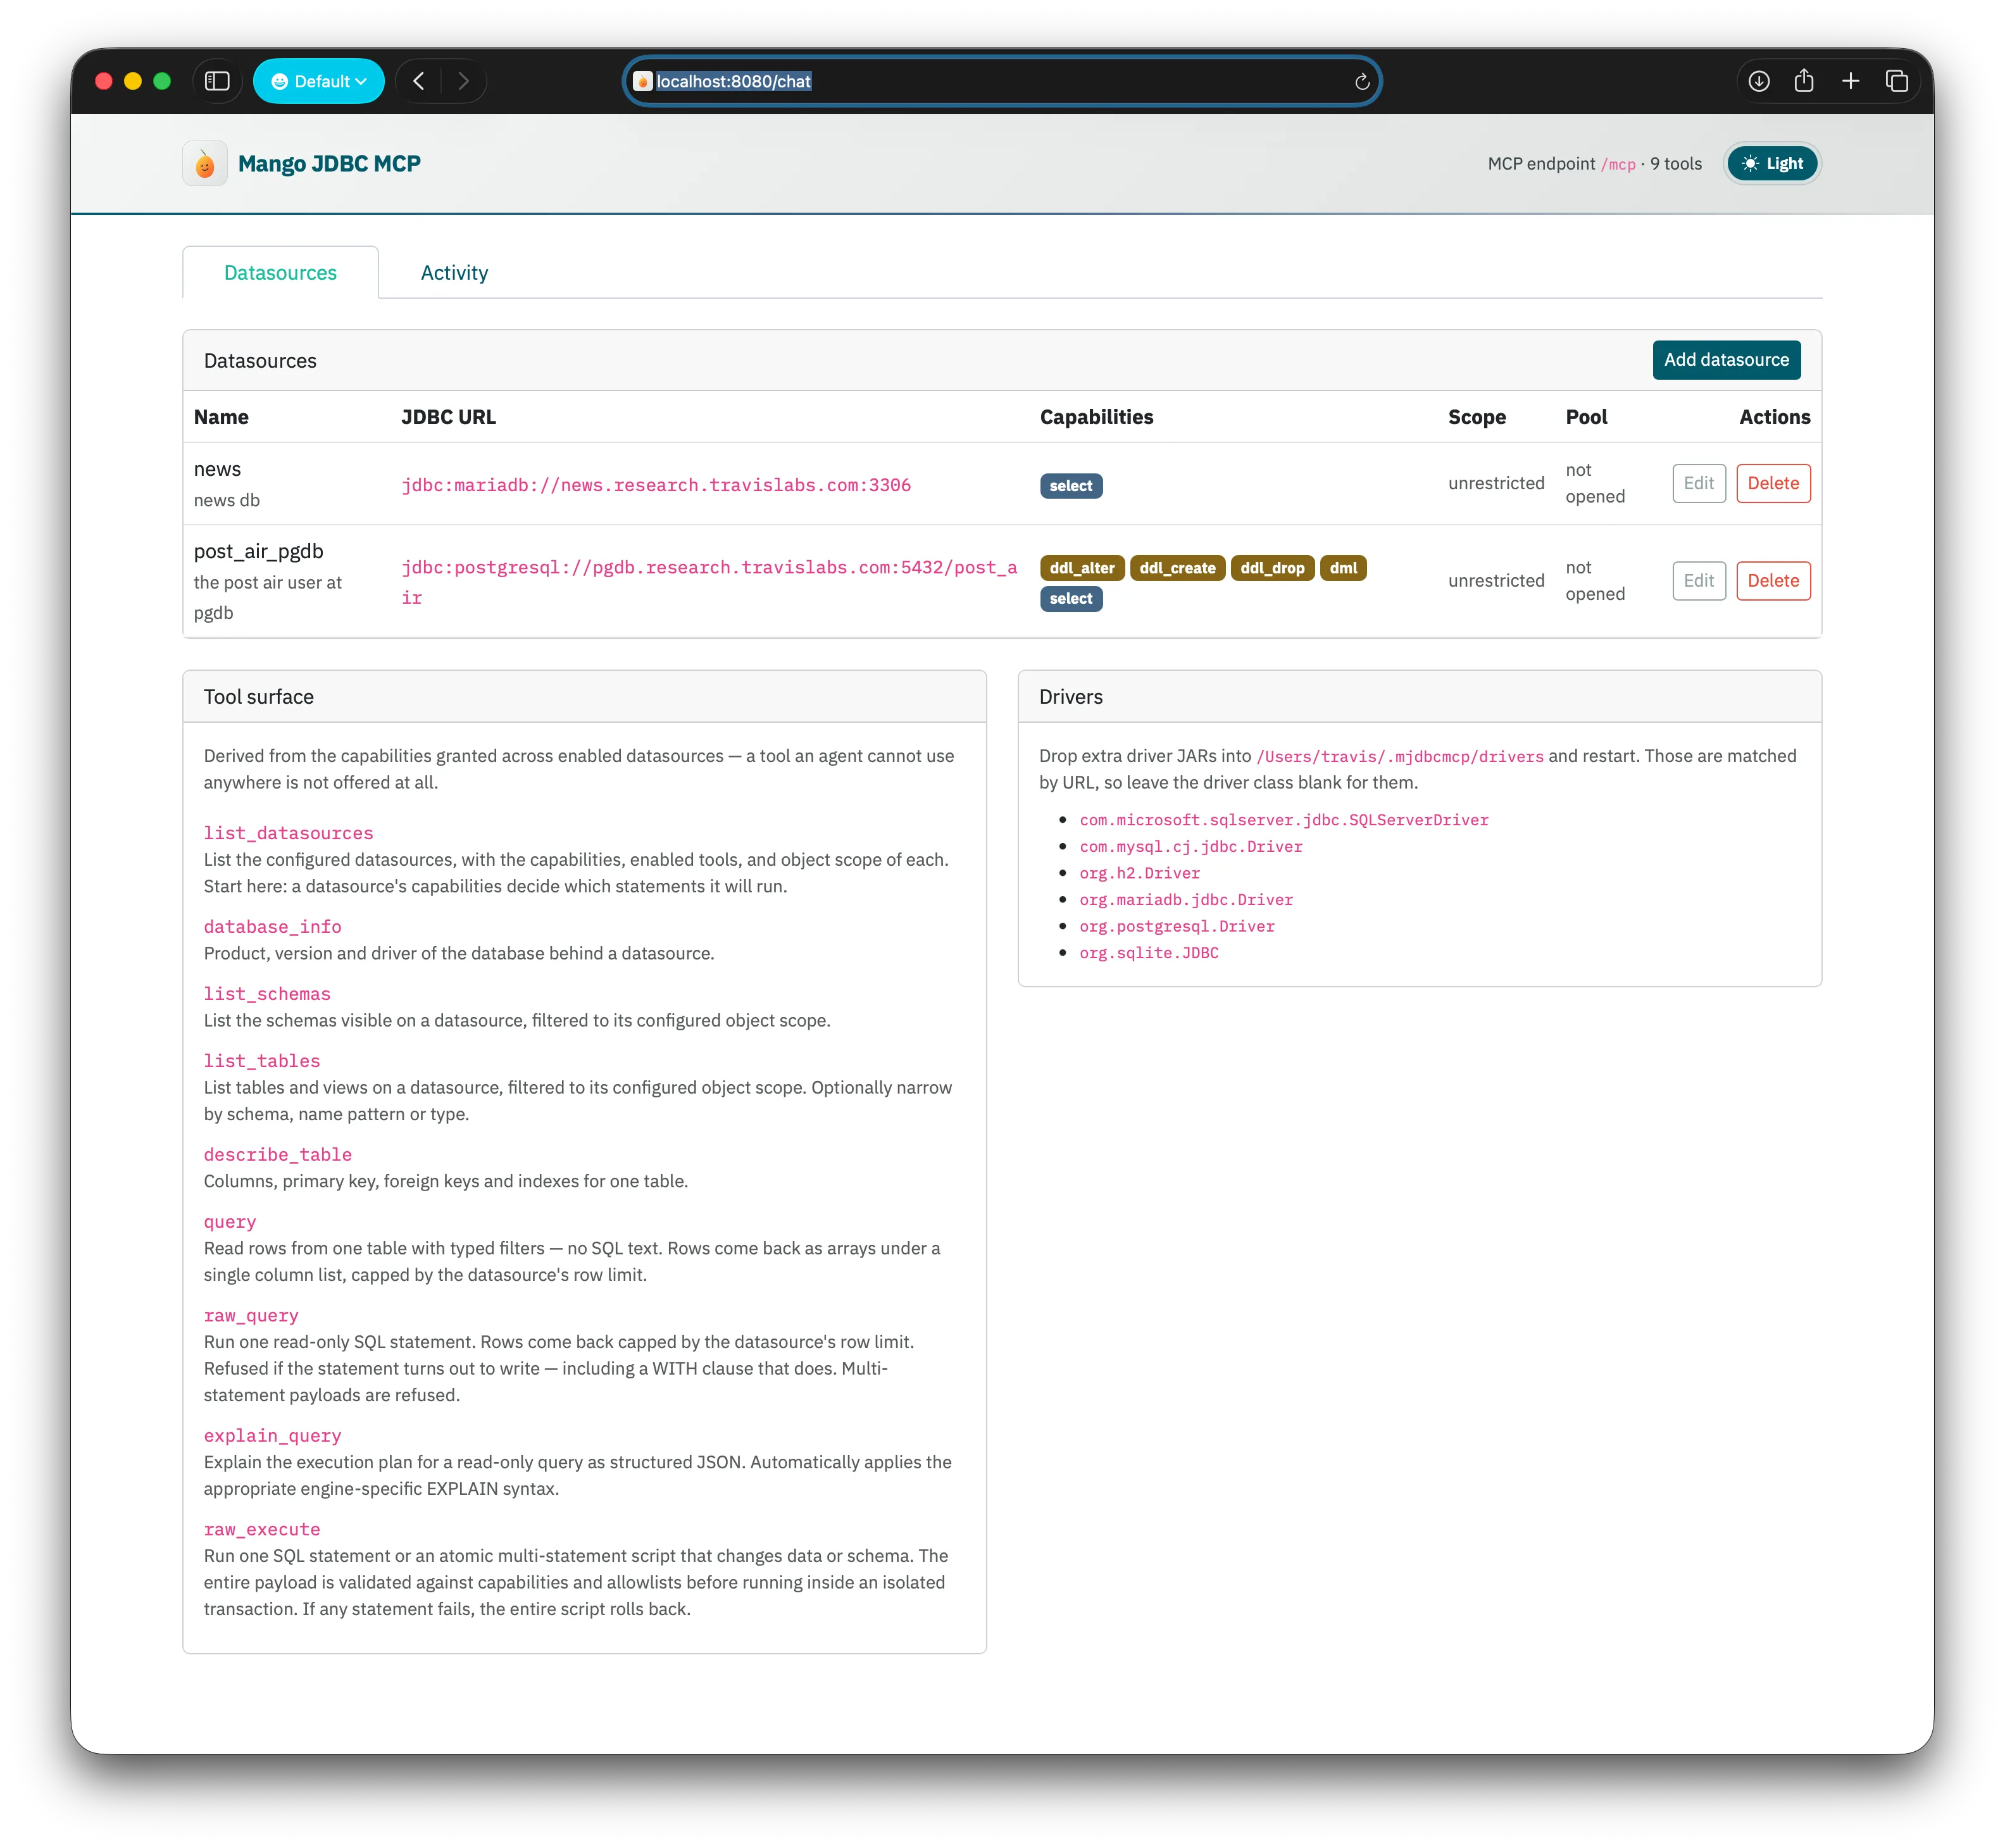
Task: Delete the news datasource
Action: tap(1773, 483)
